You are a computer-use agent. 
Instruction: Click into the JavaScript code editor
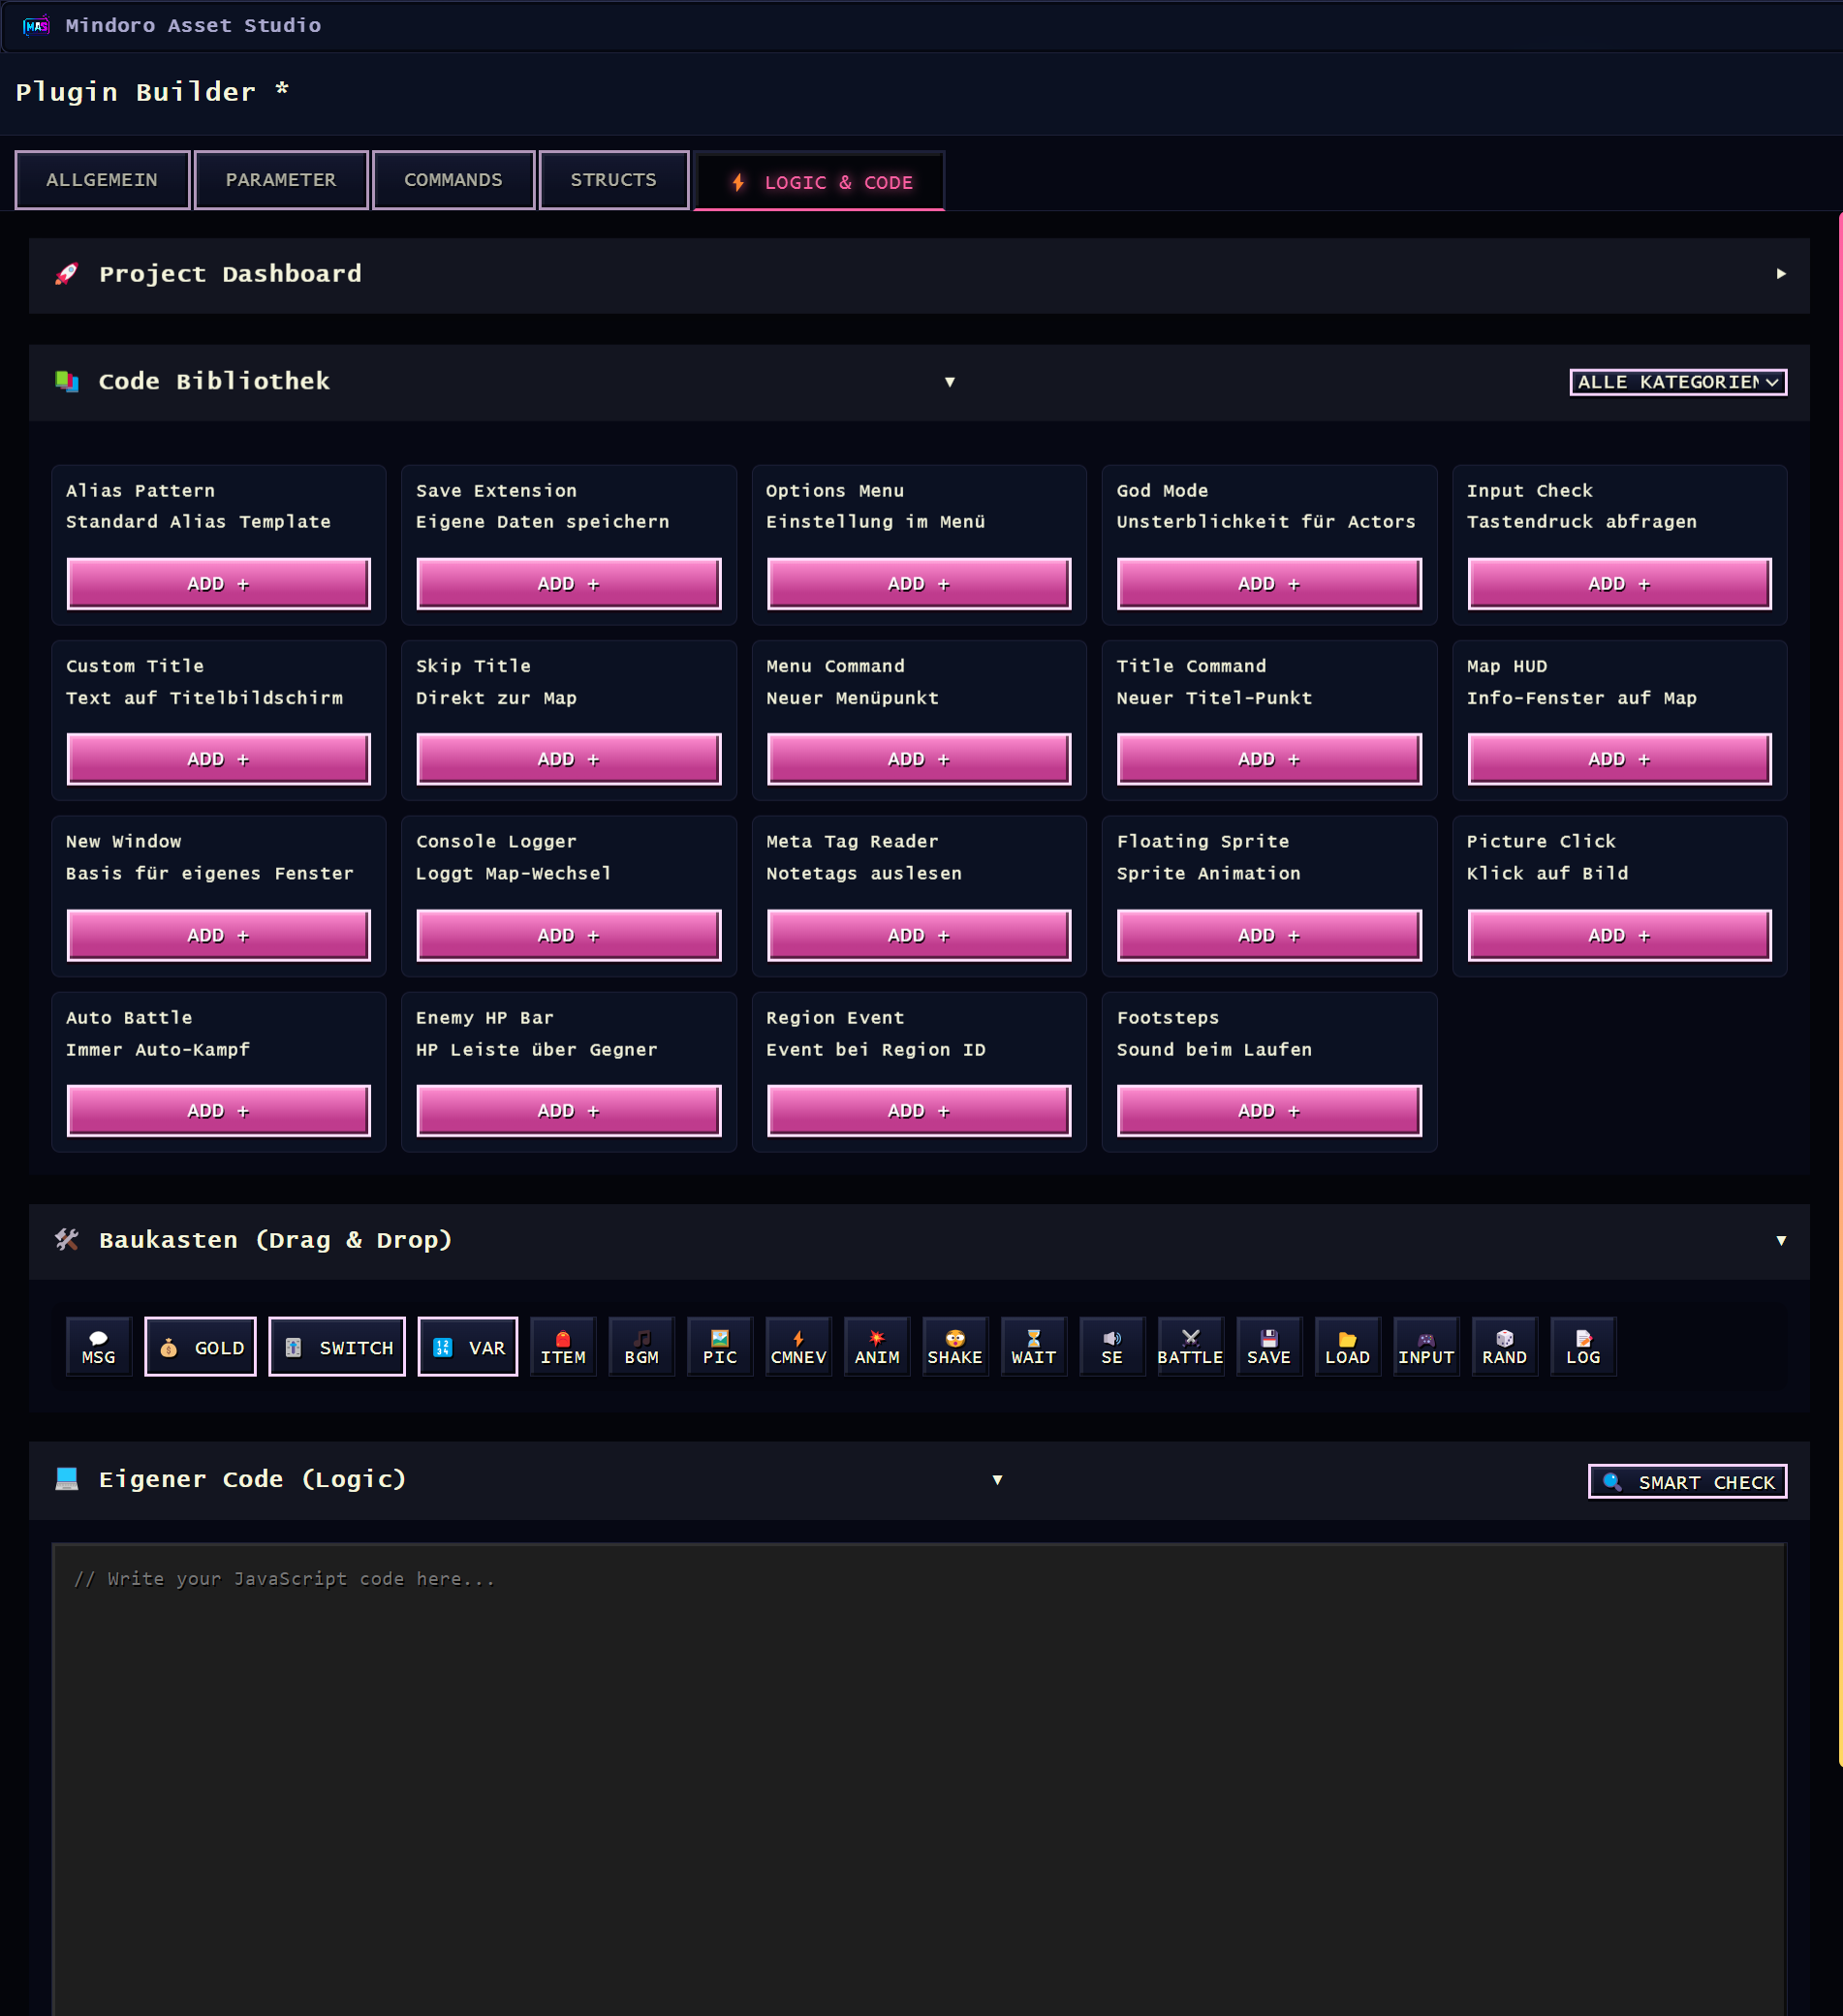(919, 1780)
